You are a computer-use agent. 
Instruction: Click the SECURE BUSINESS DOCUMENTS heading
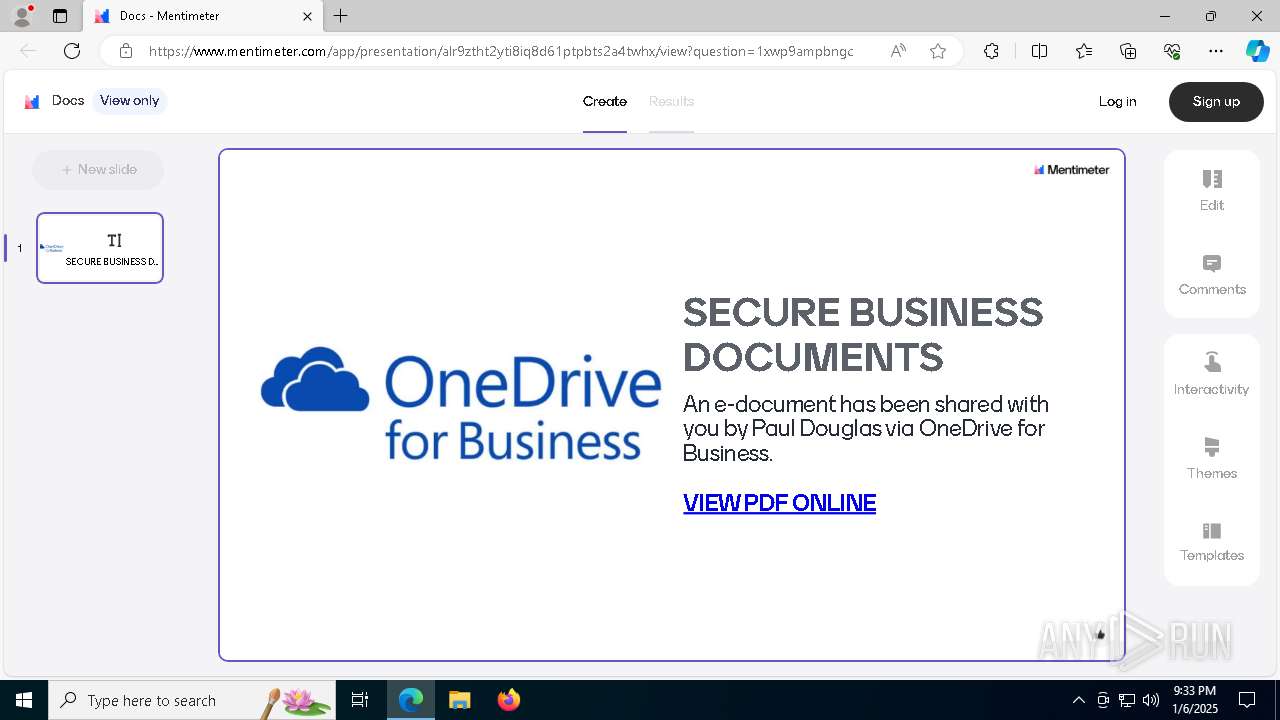tap(863, 335)
